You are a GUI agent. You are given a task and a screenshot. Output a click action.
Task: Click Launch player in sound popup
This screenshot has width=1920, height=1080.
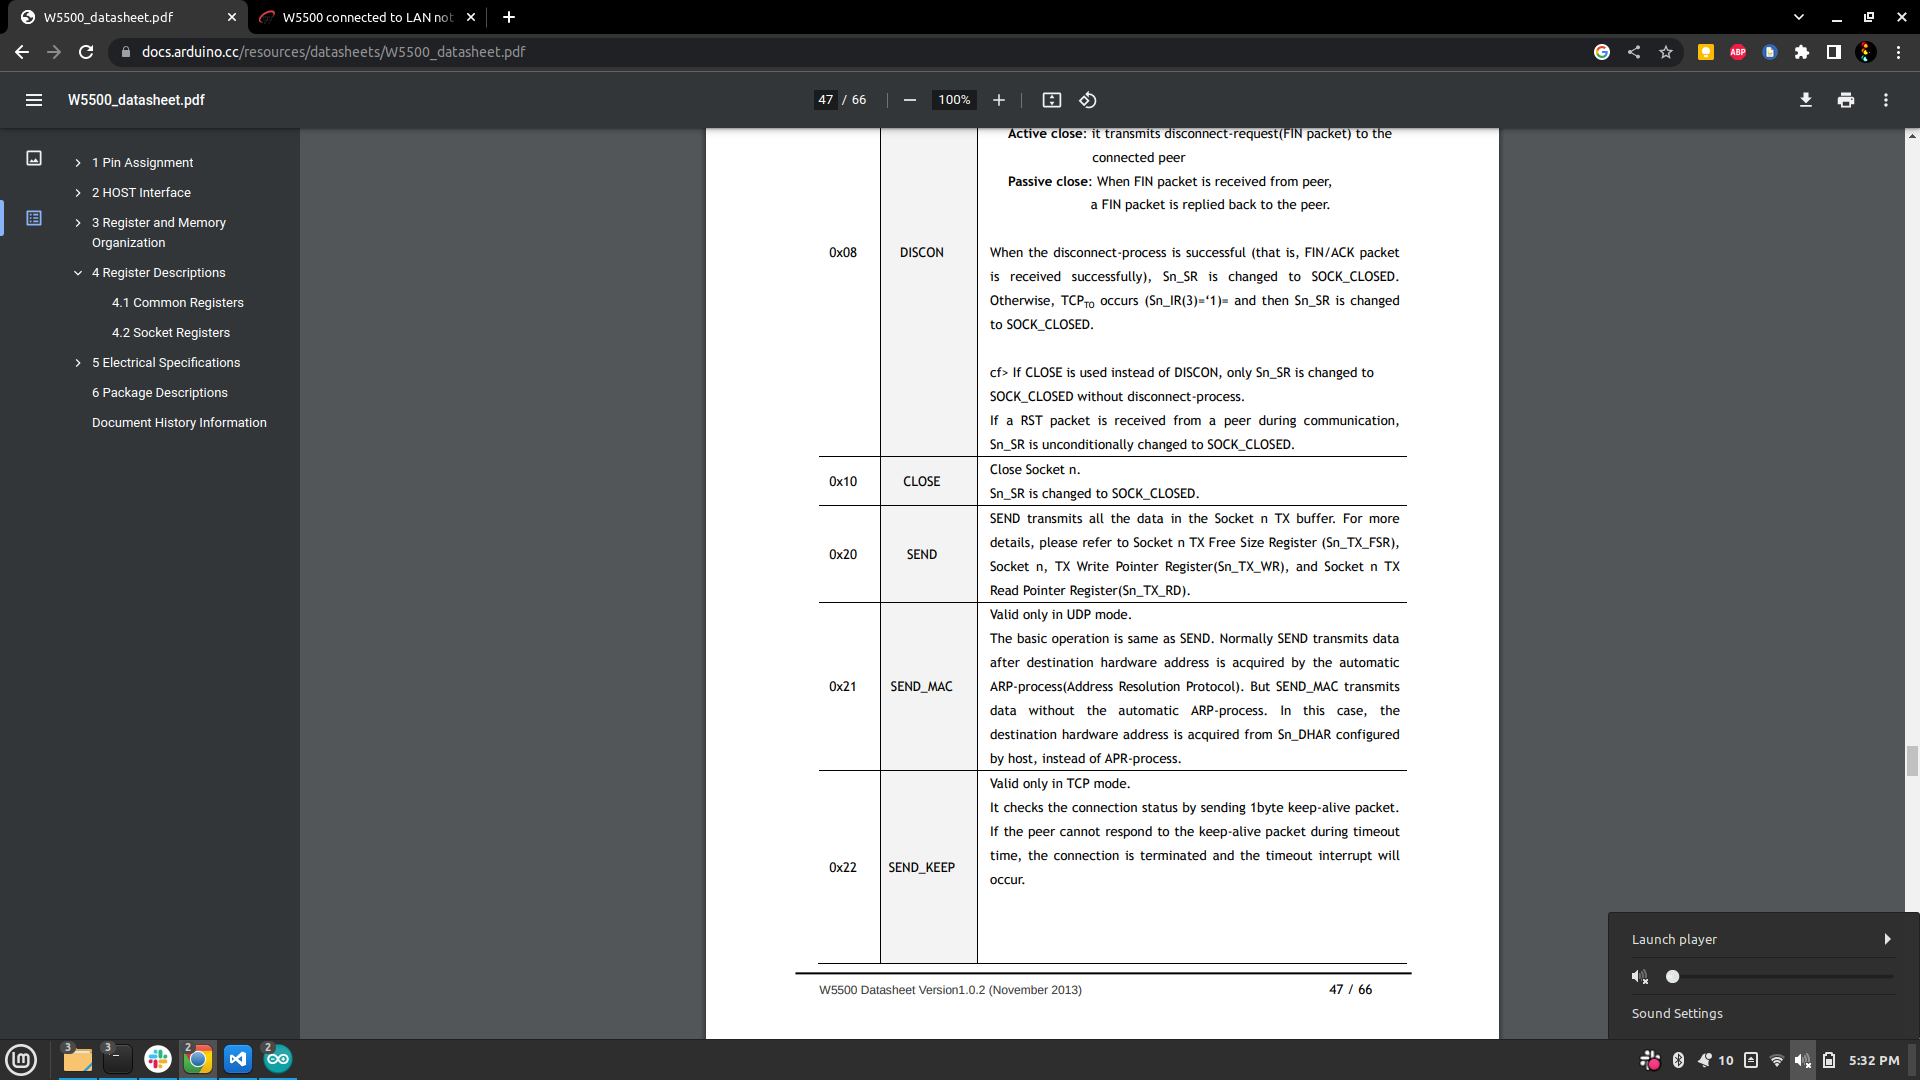coord(1674,939)
